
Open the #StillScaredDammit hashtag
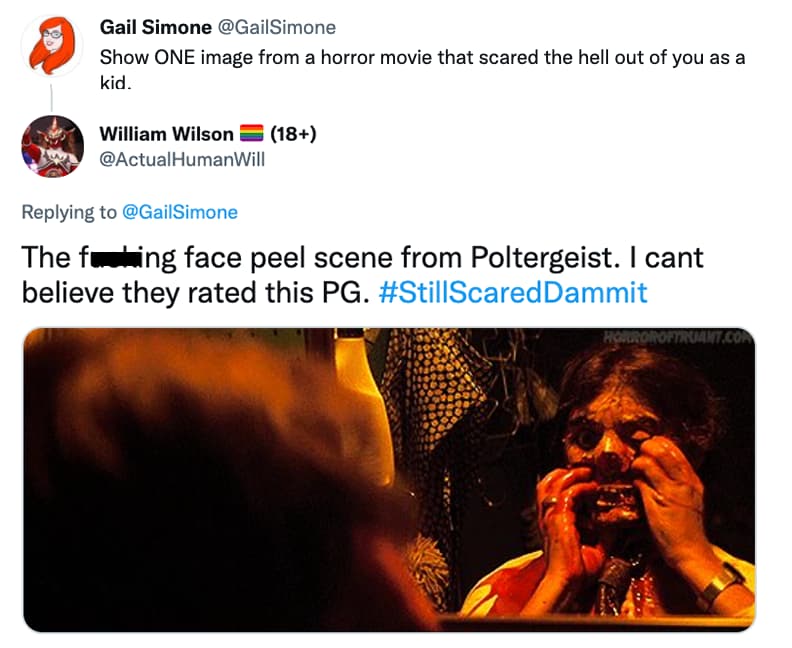pyautogui.click(x=514, y=293)
